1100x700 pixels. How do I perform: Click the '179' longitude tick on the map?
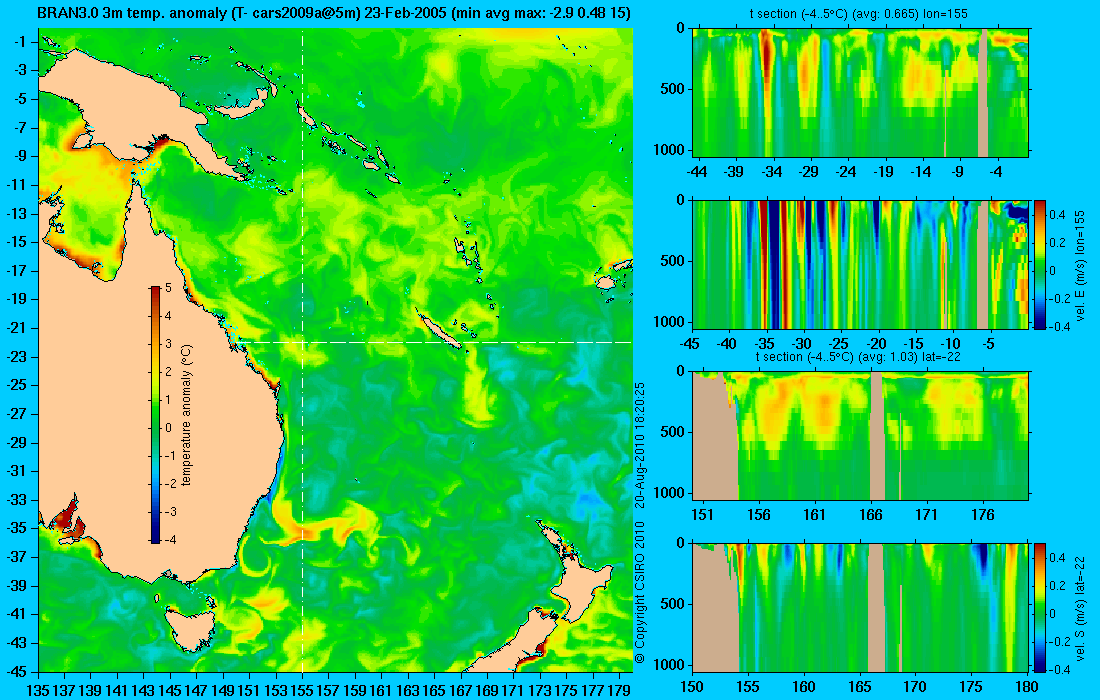(x=619, y=690)
